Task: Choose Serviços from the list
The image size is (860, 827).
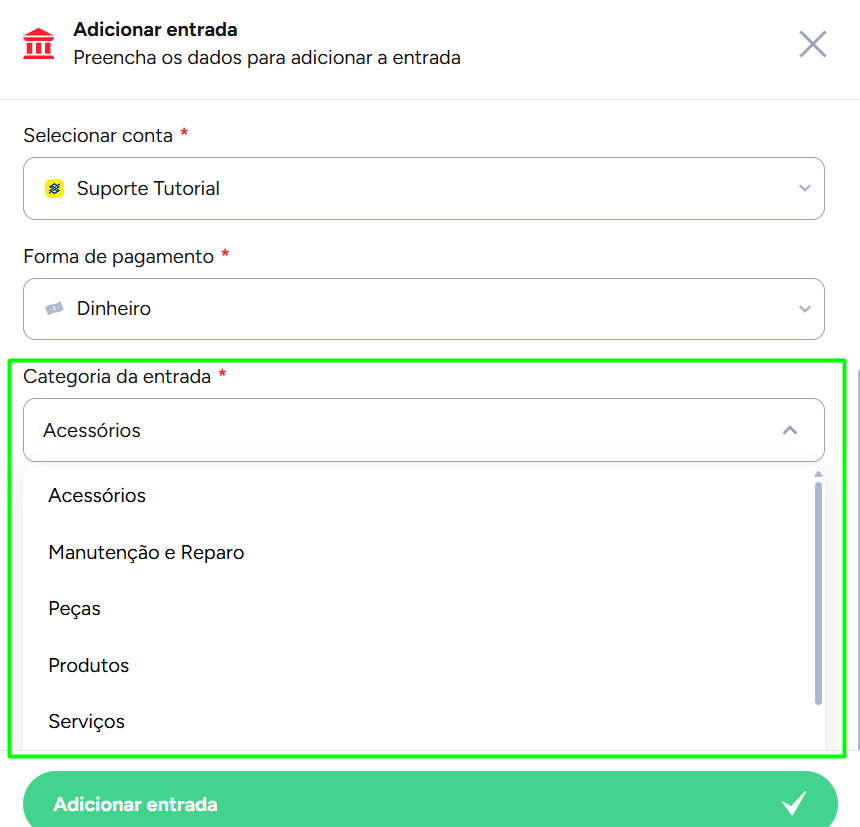Action: (87, 722)
